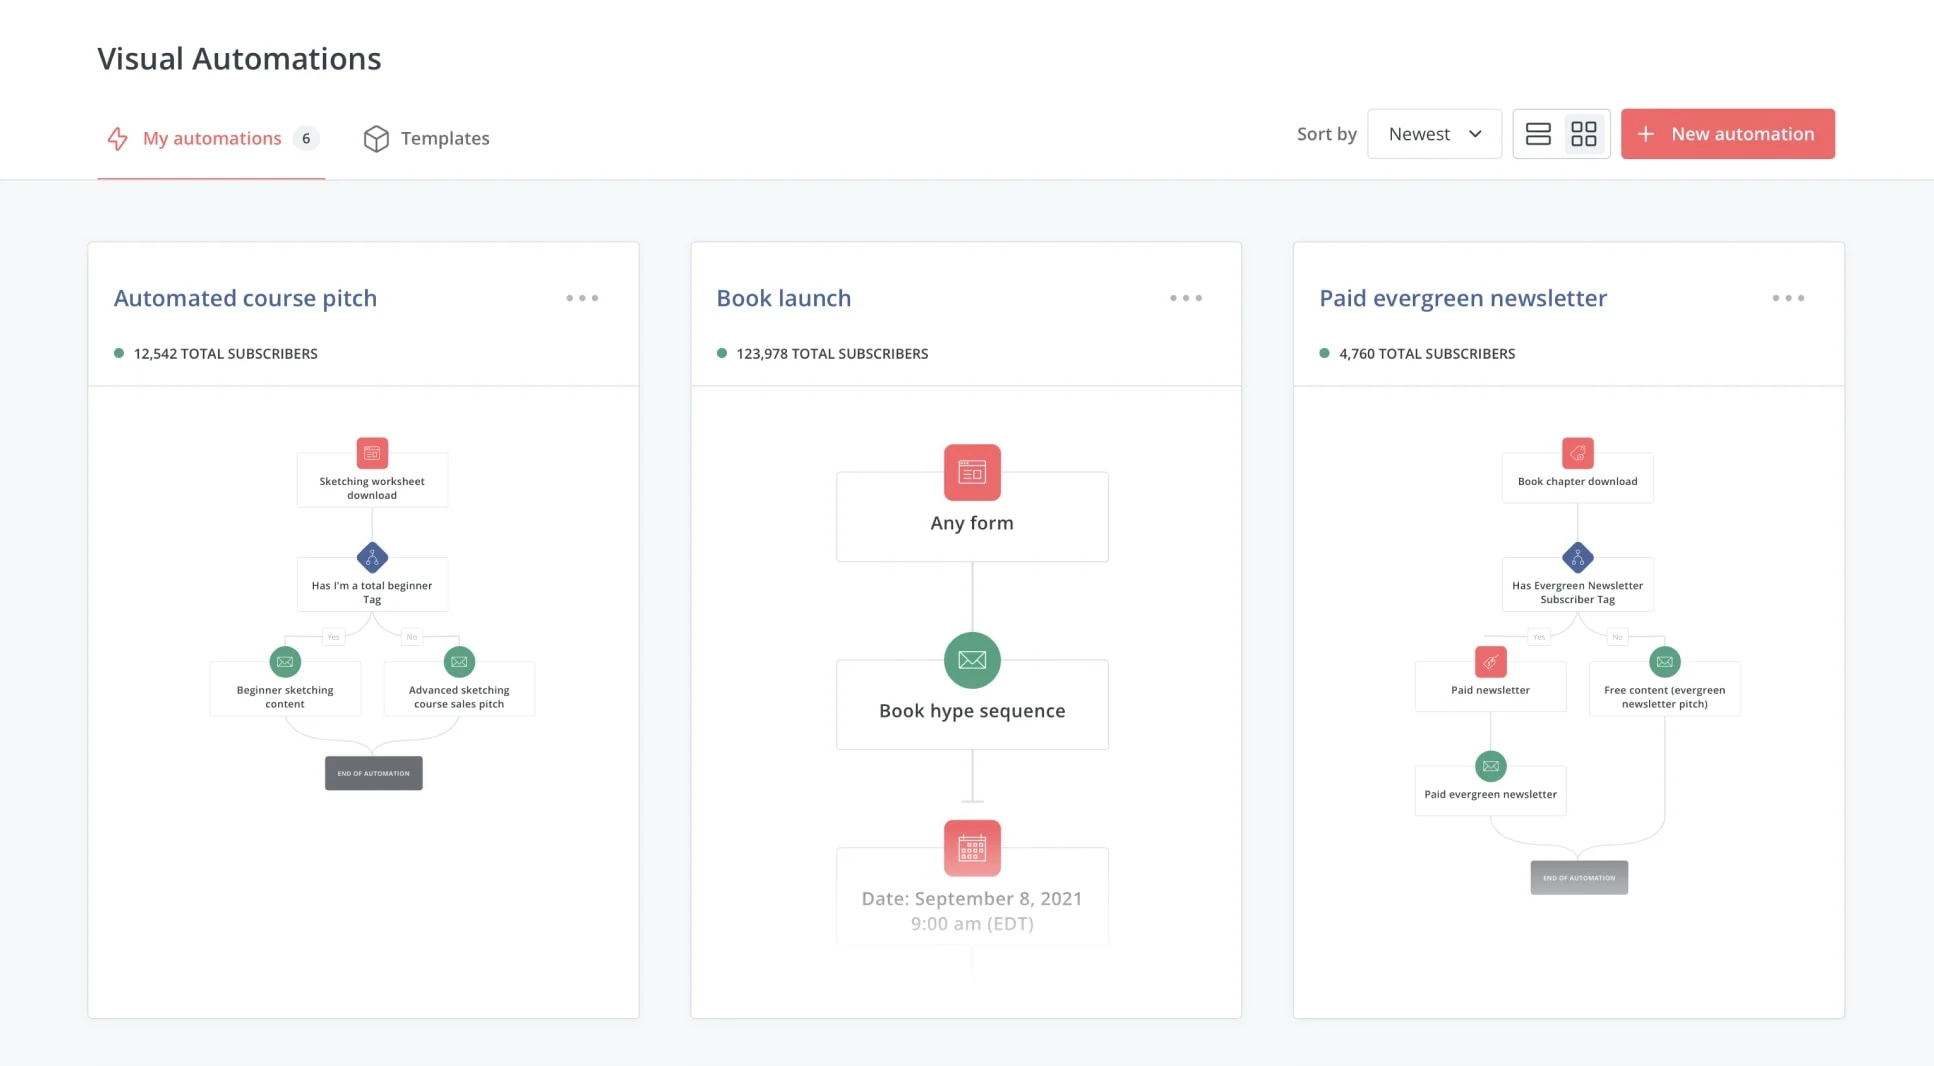Click '123,978 TOTAL SUBSCRIBERS' text

click(832, 353)
